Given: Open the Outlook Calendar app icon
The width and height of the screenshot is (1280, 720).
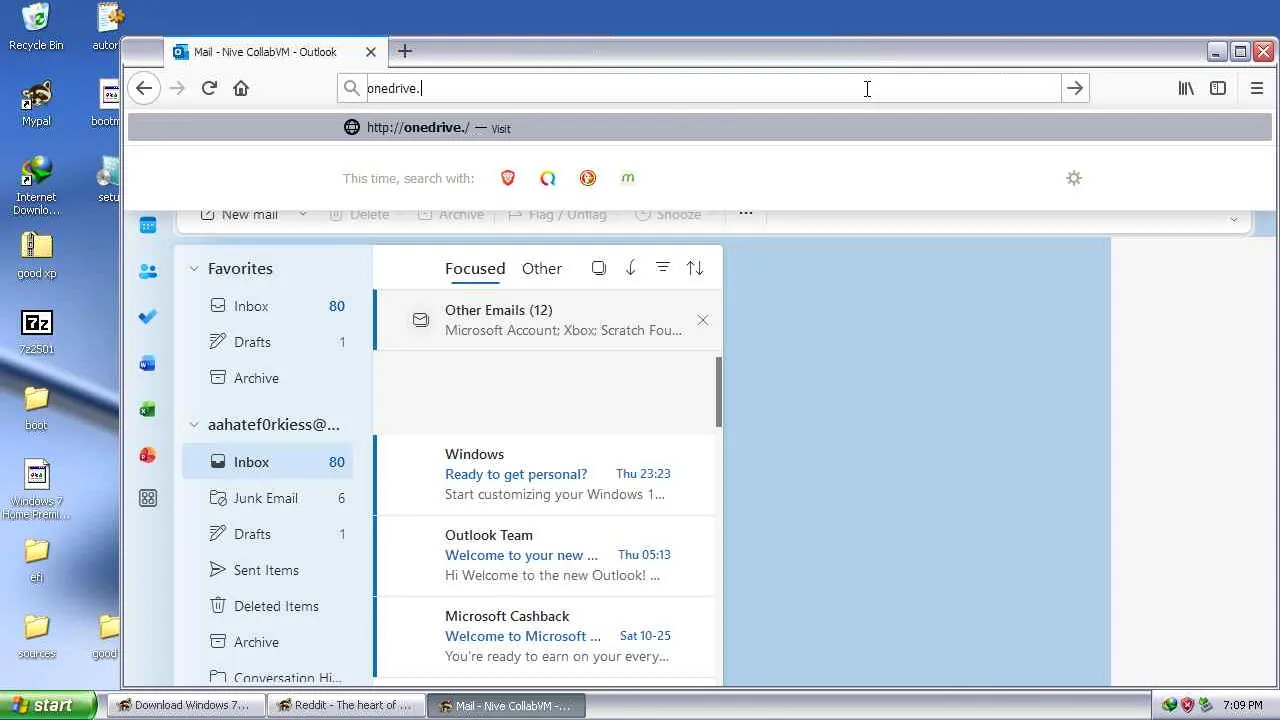Looking at the screenshot, I should coord(148,225).
